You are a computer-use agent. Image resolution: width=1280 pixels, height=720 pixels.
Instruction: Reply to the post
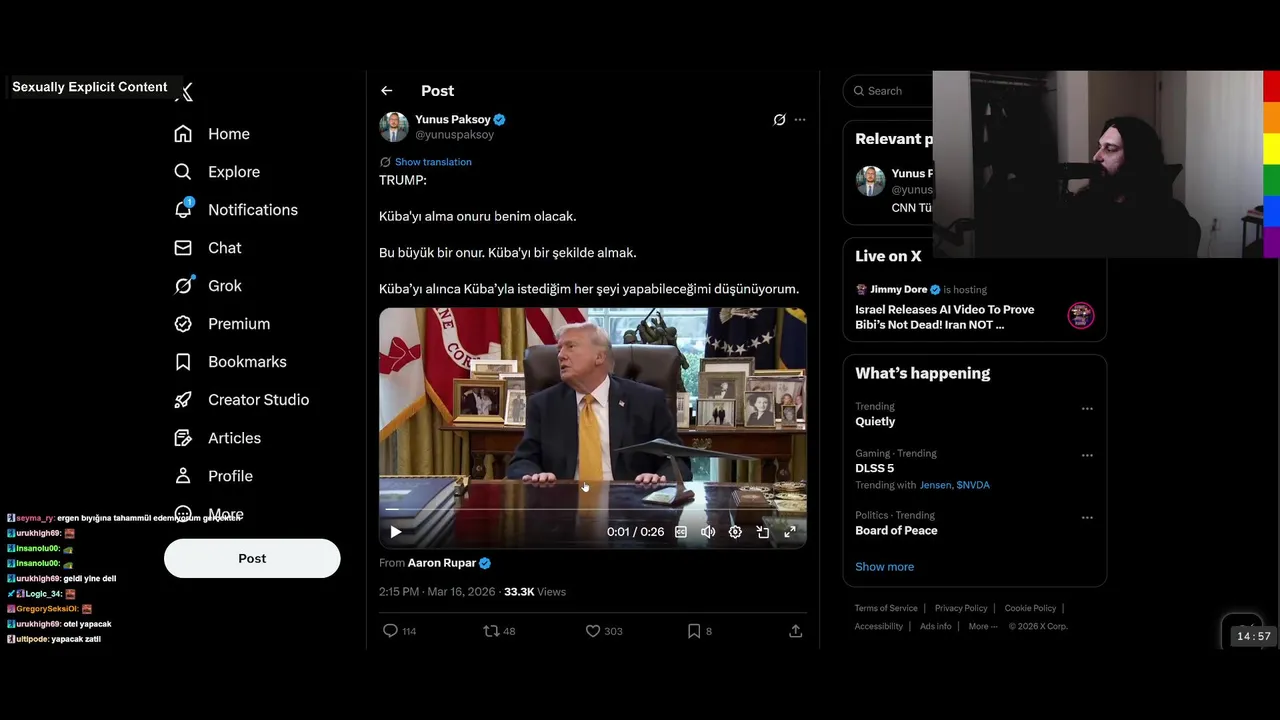pos(400,631)
